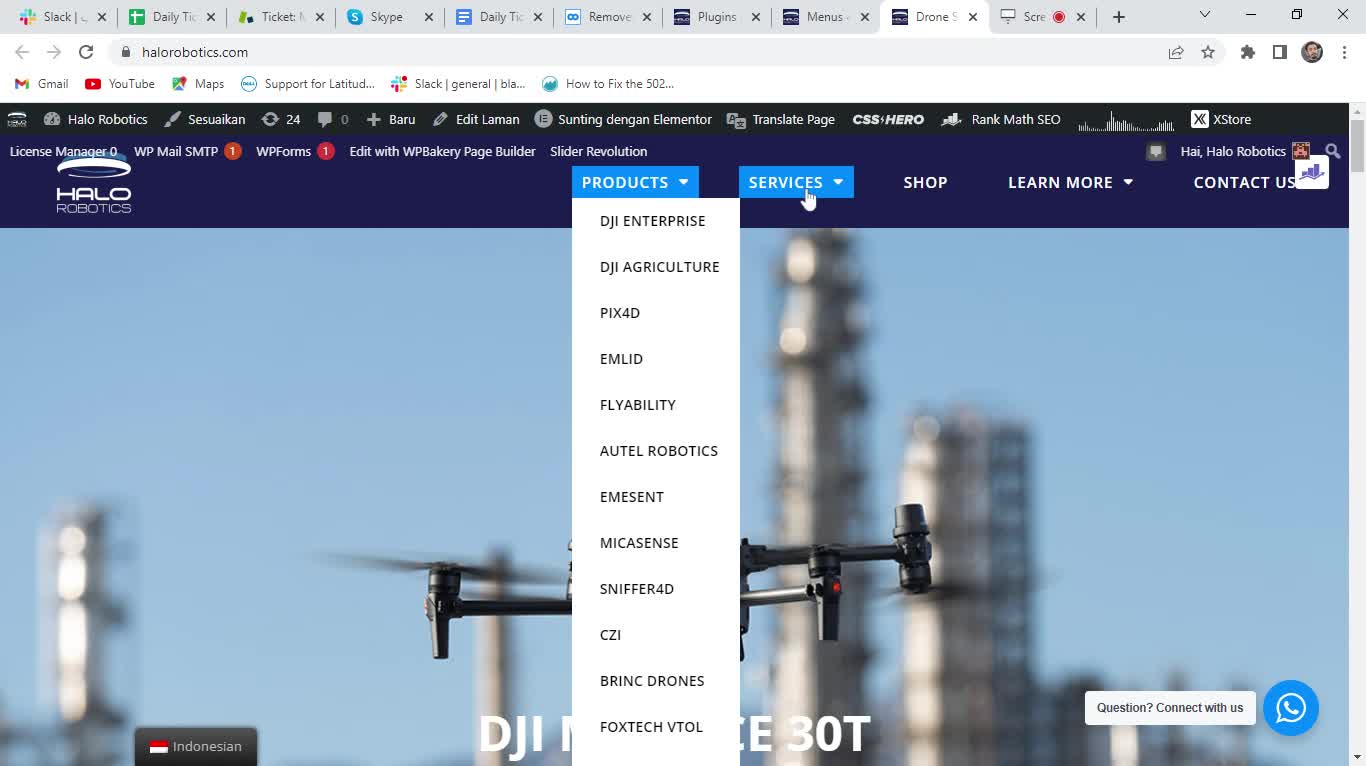1366x766 pixels.
Task: Reload the page with the browser refresh icon
Action: pyautogui.click(x=86, y=52)
